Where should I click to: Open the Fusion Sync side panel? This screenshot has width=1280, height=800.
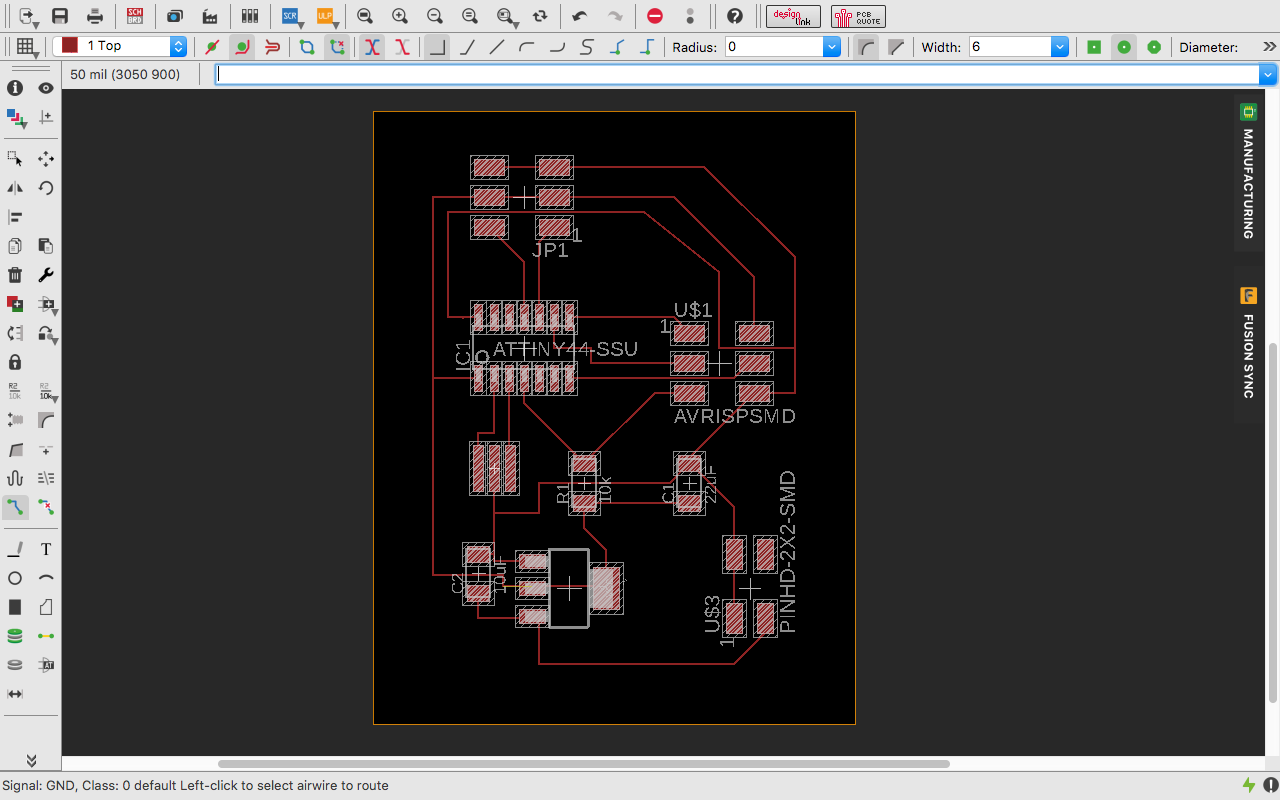tap(1248, 343)
